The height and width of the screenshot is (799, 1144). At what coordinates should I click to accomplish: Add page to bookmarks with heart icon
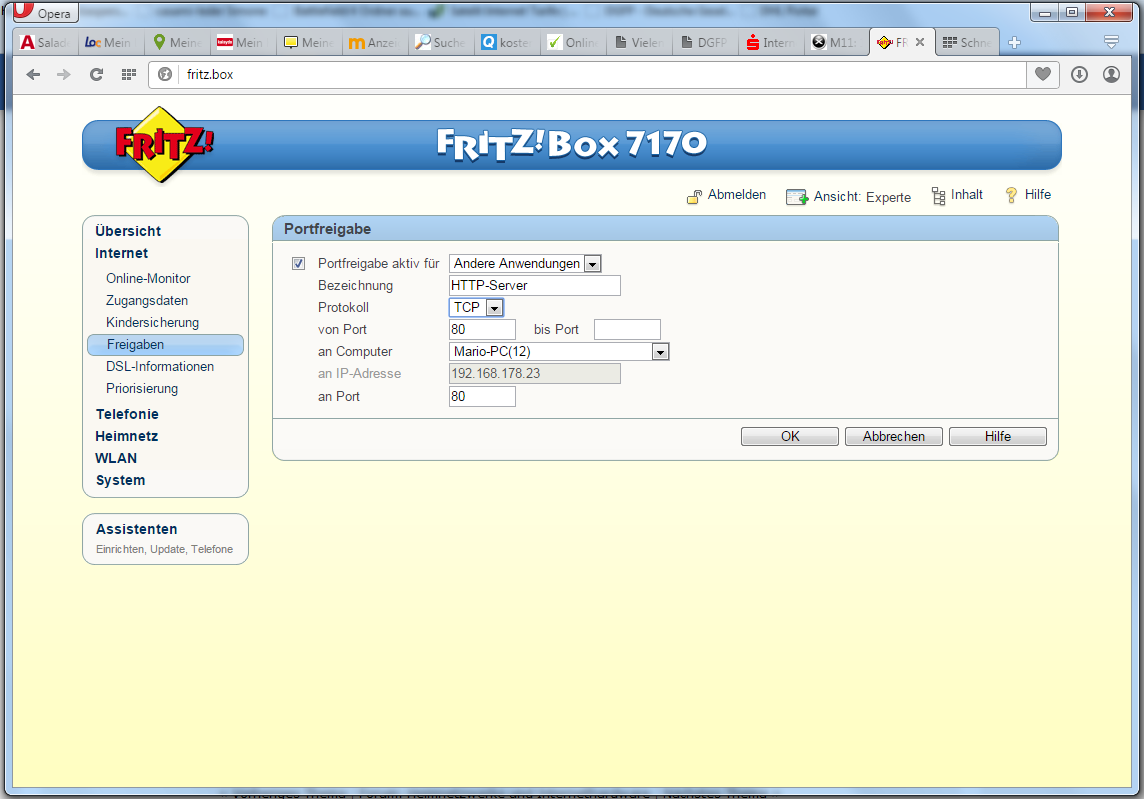pos(1043,74)
